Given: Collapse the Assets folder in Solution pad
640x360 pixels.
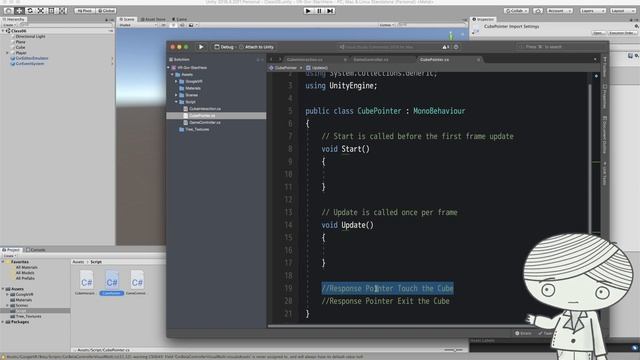Looking at the screenshot, I should click(173, 75).
